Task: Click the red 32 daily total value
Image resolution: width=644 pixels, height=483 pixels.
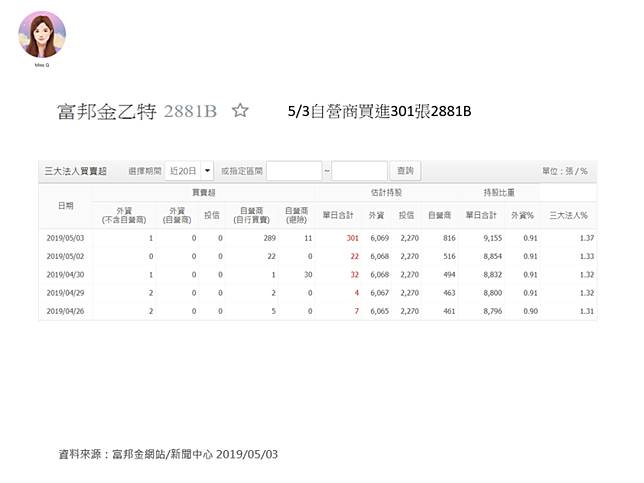Action: (354, 275)
